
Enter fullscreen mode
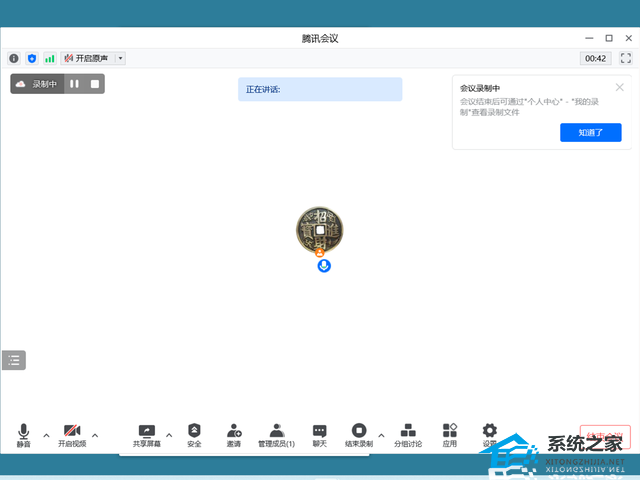pos(626,58)
